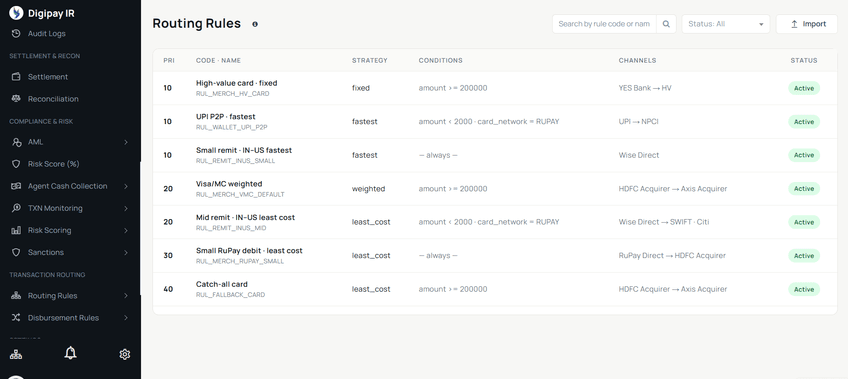Open rule UPI P2P · fastest
848x379 pixels.
pos(226,117)
